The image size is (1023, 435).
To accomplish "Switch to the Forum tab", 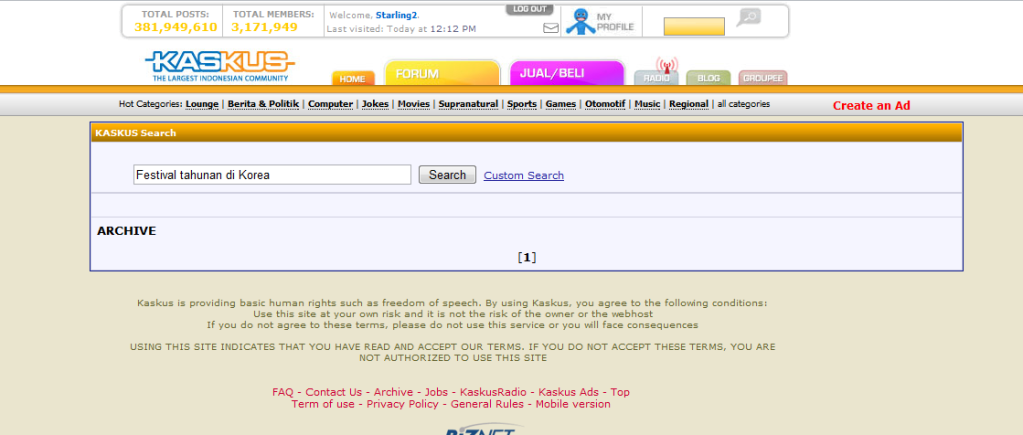I will tap(442, 73).
